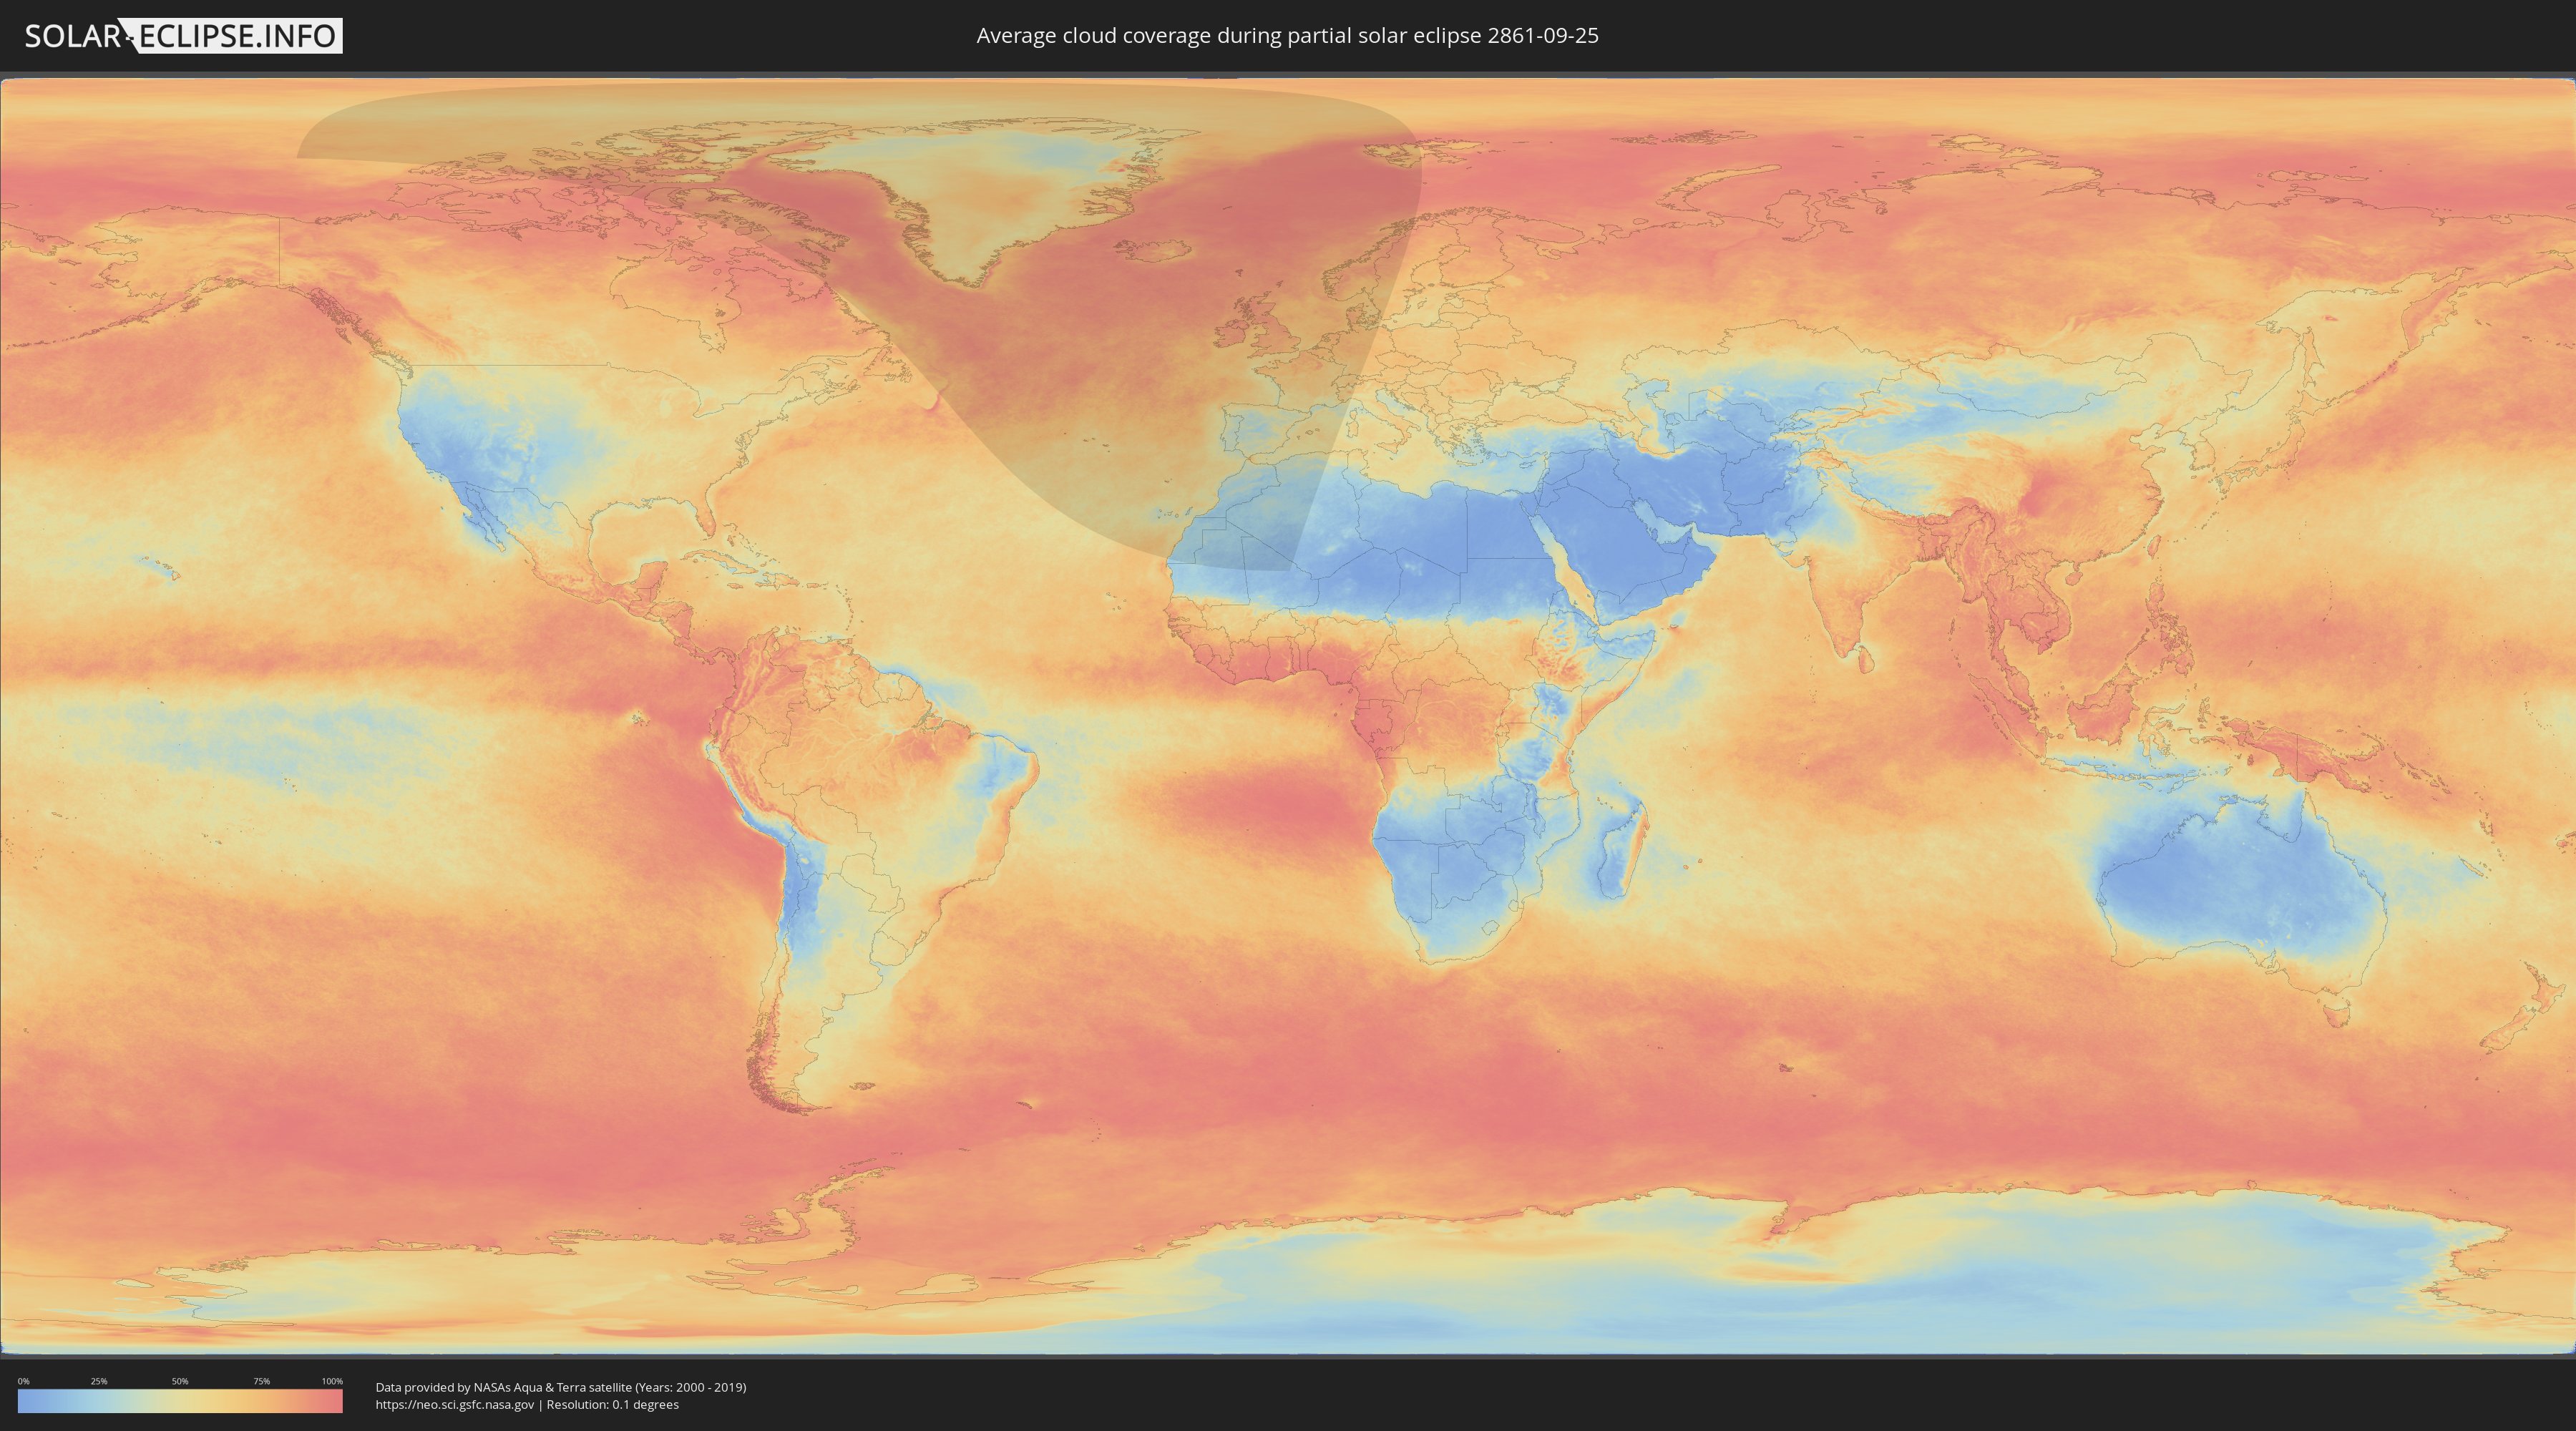This screenshot has width=2576, height=1431.
Task: Click the NASA Aqua & Terra data credit
Action: pos(561,1387)
